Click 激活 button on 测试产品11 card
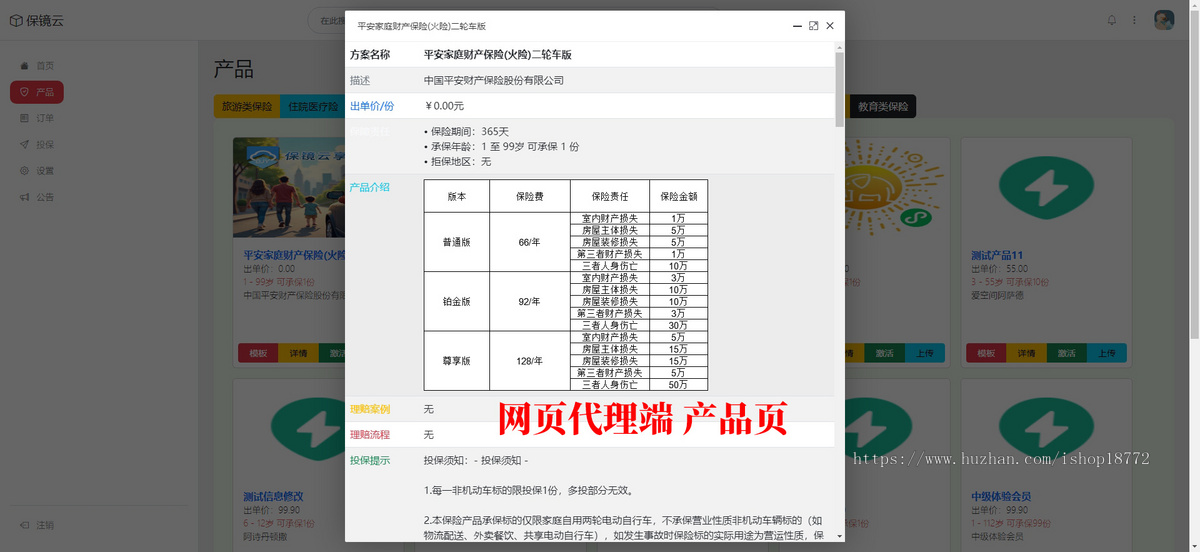 (1066, 353)
